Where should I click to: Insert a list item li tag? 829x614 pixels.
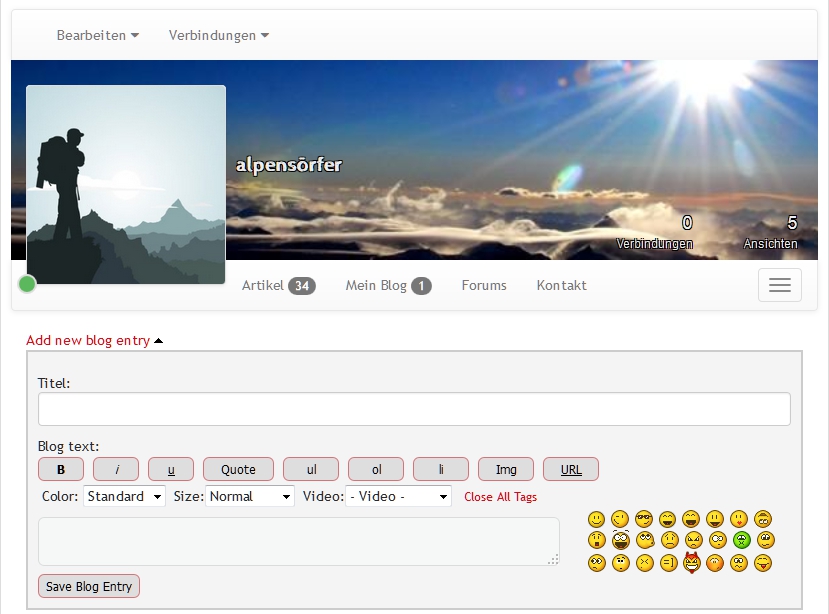click(x=441, y=469)
